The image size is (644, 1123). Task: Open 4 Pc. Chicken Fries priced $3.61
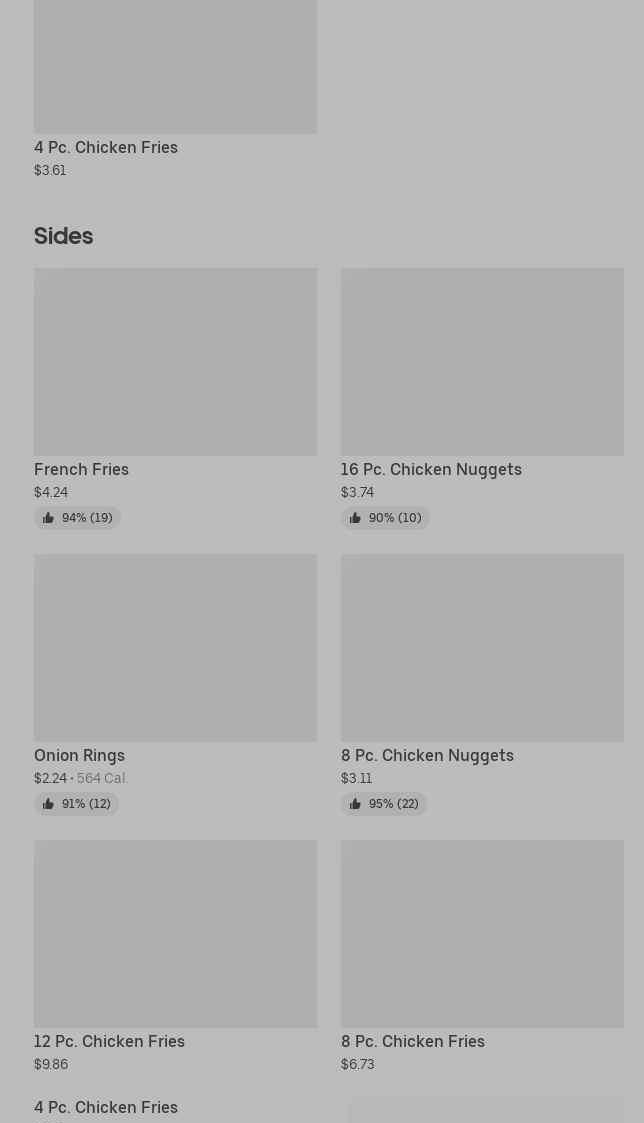(106, 147)
